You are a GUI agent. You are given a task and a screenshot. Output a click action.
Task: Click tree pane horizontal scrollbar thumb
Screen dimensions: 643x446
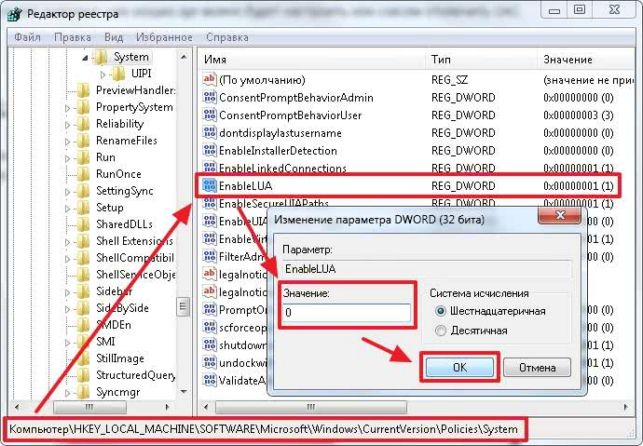[x=89, y=407]
